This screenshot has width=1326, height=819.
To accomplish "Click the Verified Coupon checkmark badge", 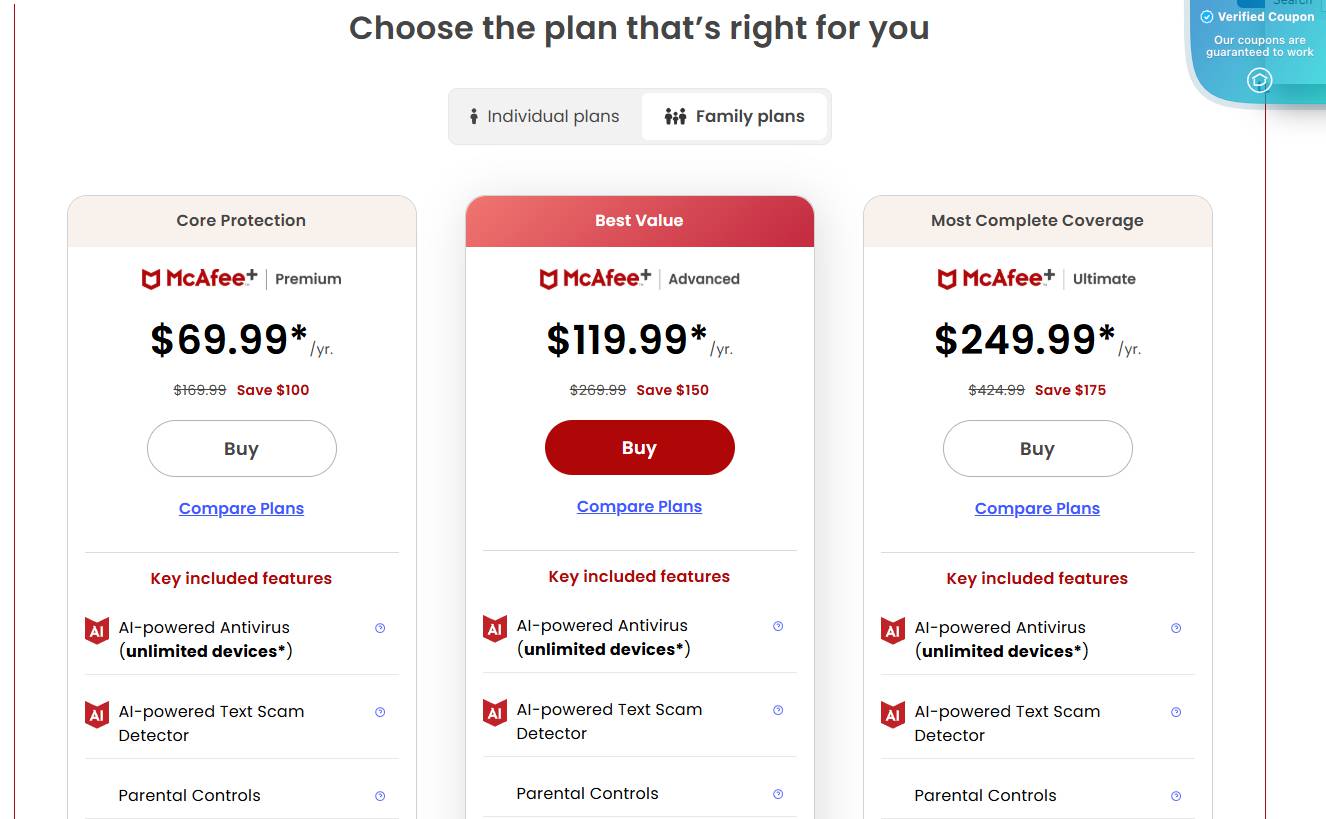I will pos(1209,17).
